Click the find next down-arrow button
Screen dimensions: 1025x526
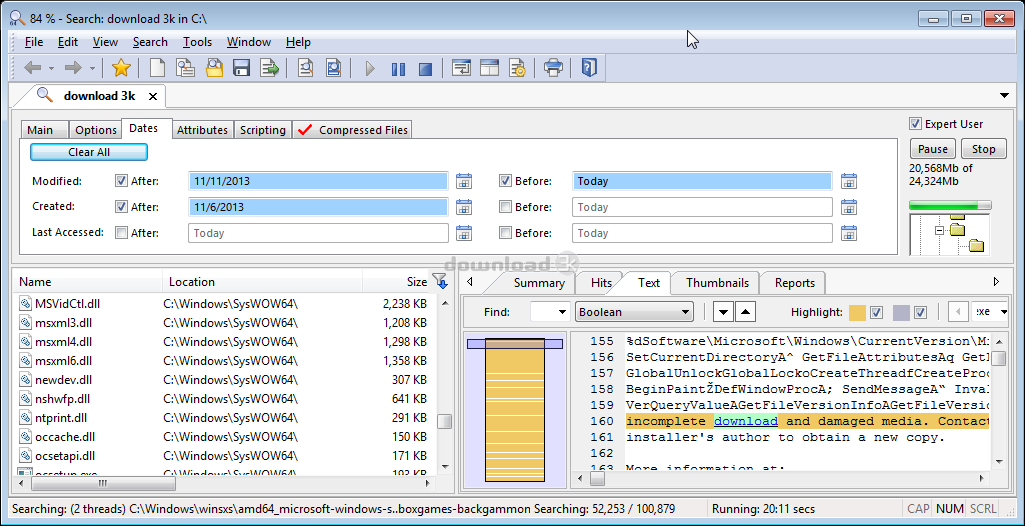722,312
